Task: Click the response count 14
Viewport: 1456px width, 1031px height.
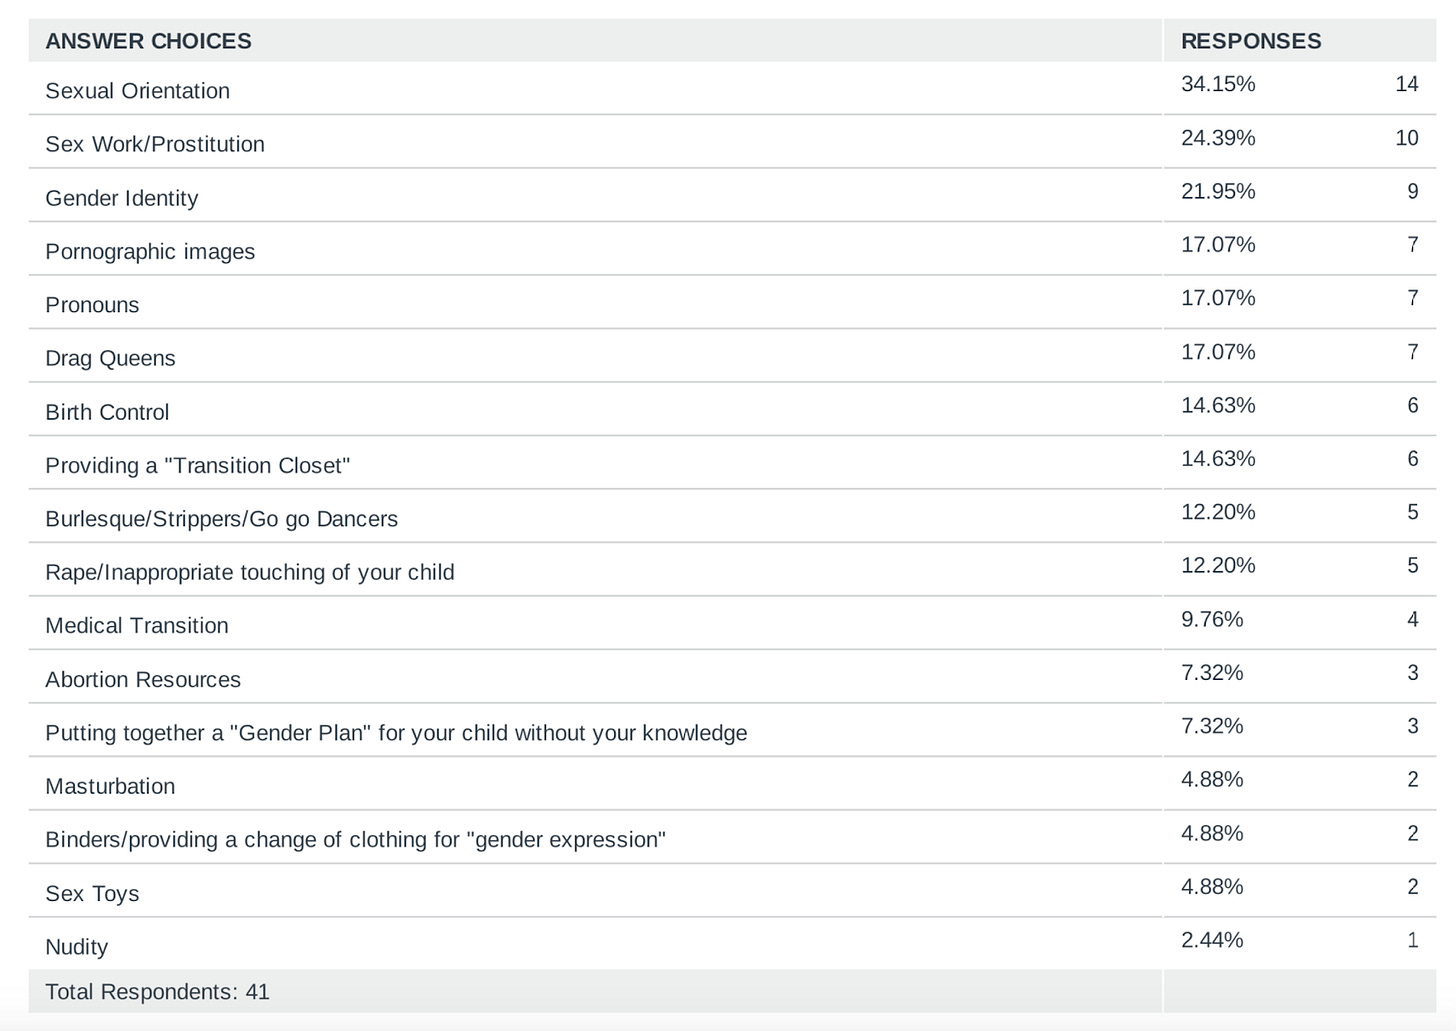Action: 1407,84
